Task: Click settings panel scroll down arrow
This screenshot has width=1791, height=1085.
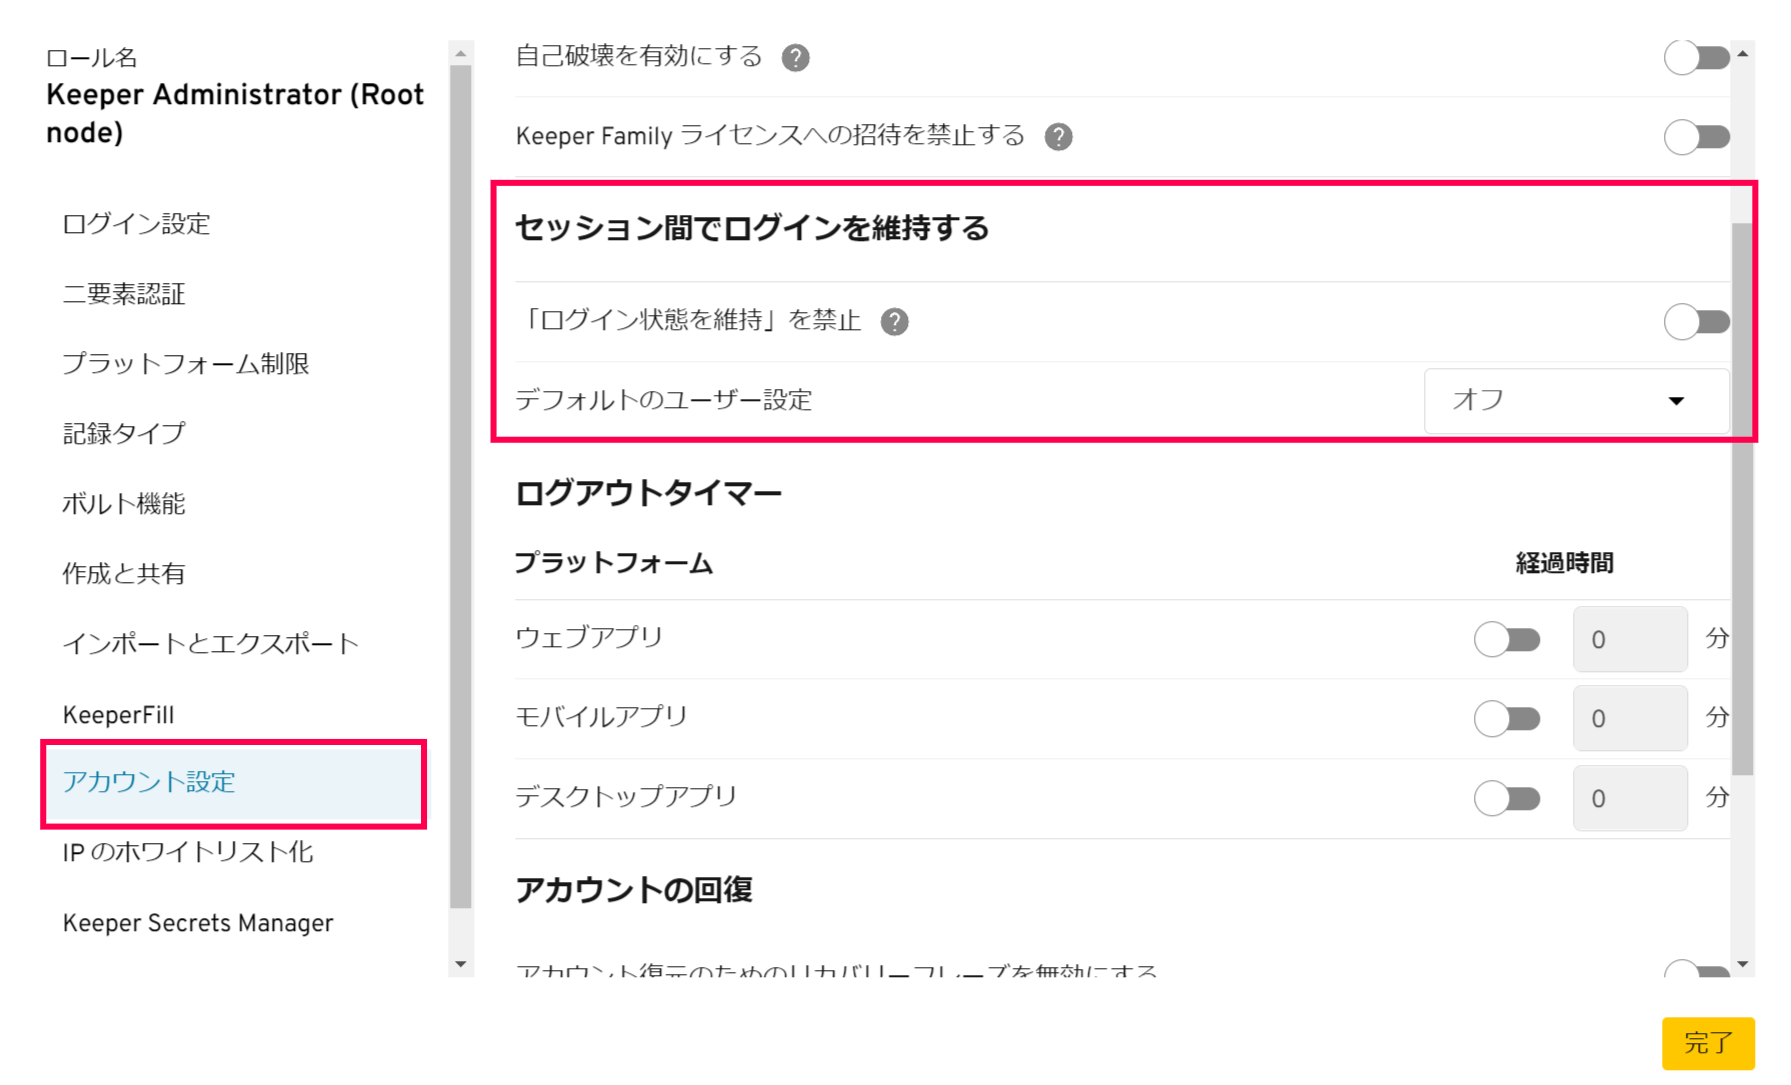Action: pyautogui.click(x=1742, y=964)
